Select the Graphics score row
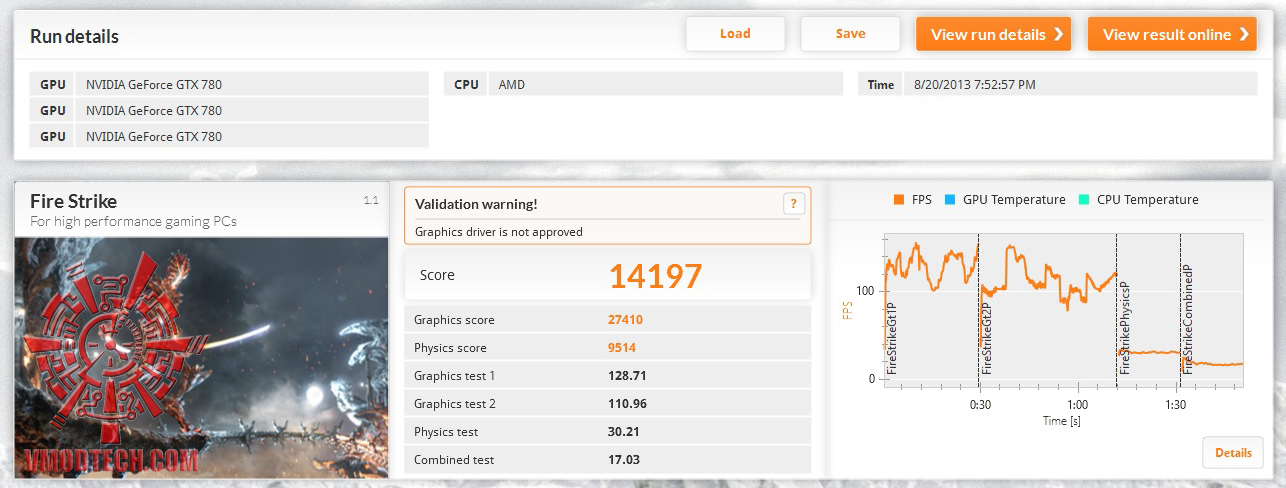The height and width of the screenshot is (488, 1286). pos(608,320)
